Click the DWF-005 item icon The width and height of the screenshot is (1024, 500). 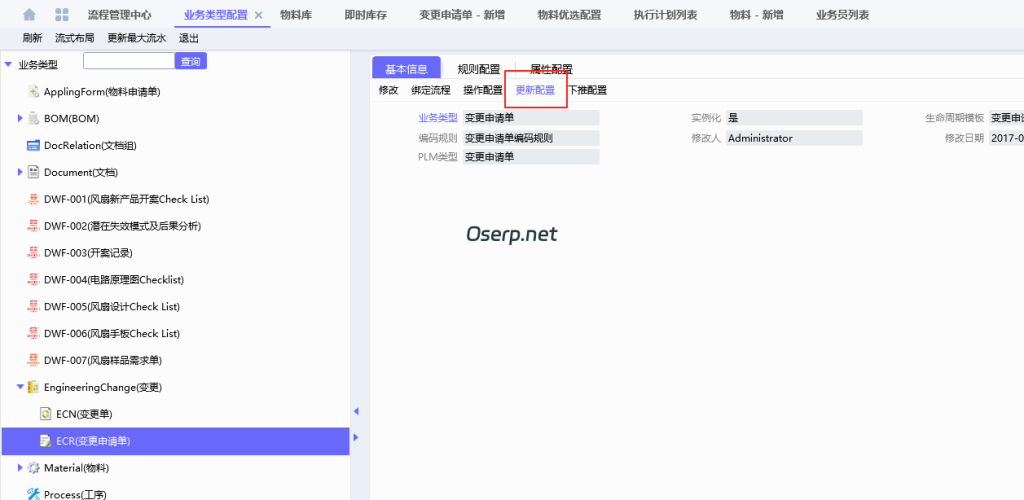pyautogui.click(x=33, y=306)
